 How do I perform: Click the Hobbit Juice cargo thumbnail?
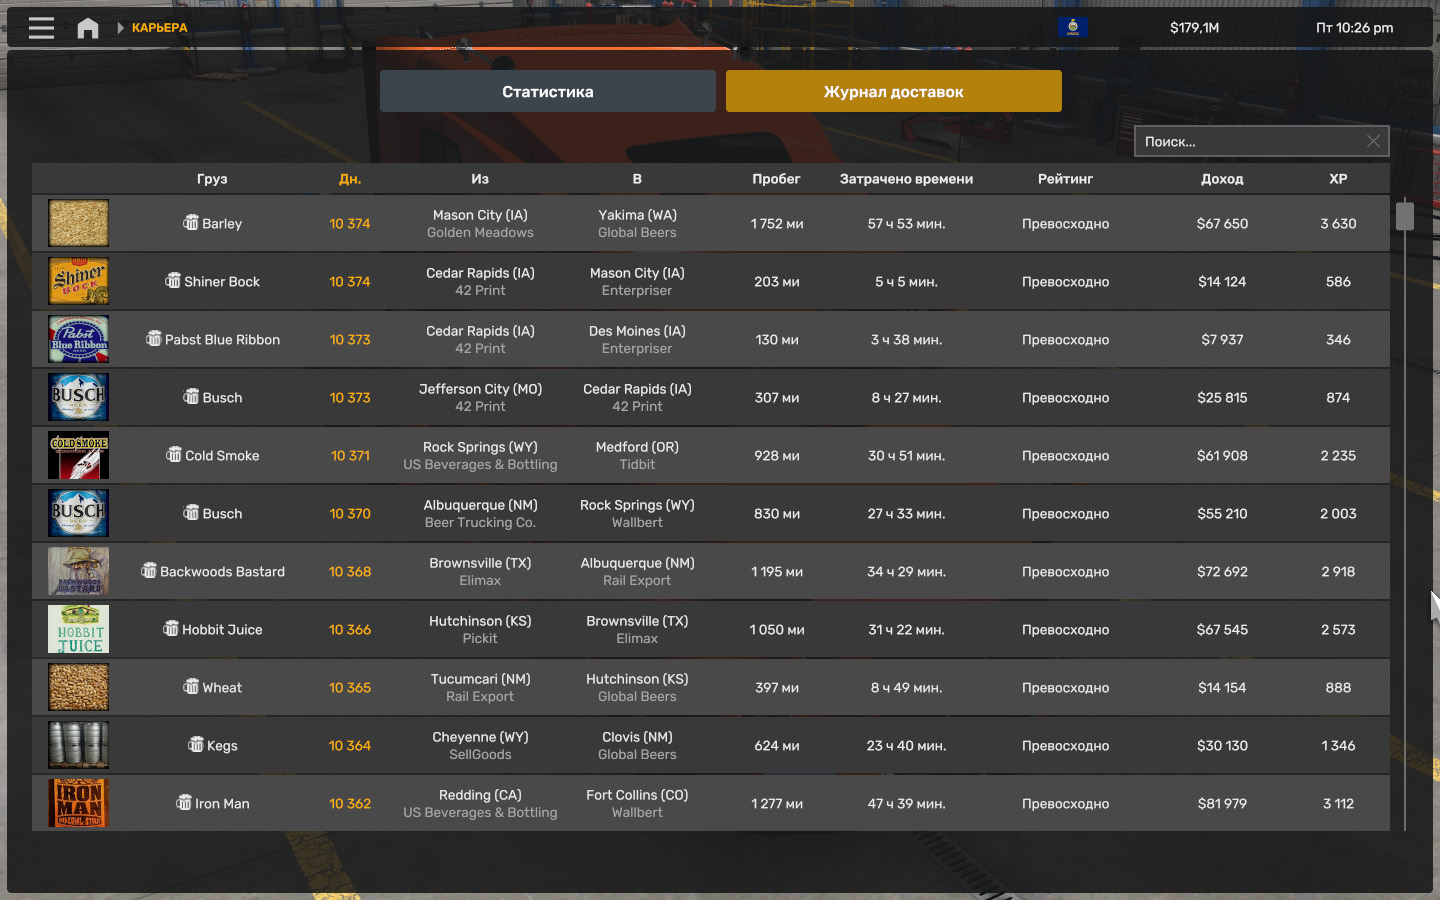tap(79, 629)
